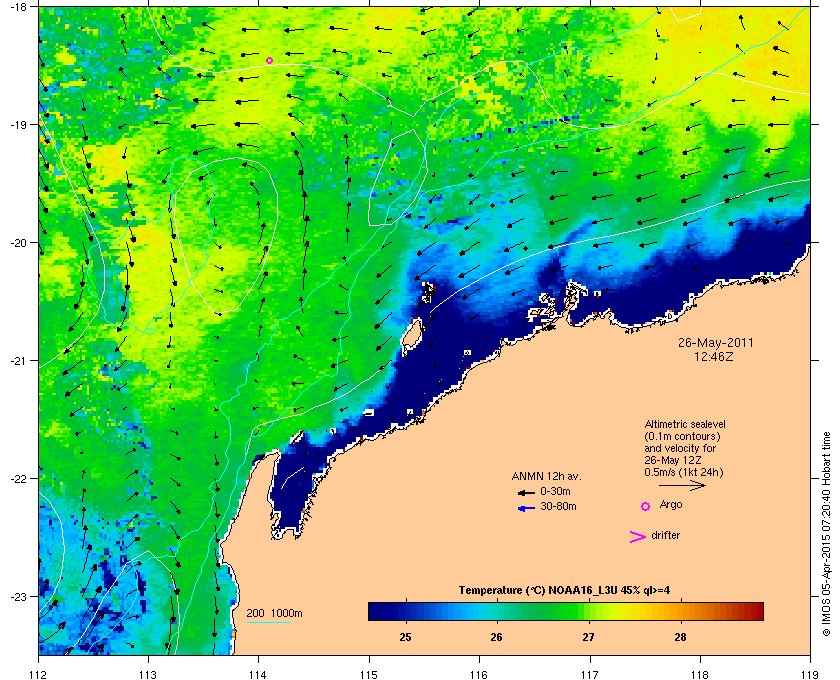Click the date text 26-May-2011
The height and width of the screenshot is (680, 840).
click(x=716, y=342)
